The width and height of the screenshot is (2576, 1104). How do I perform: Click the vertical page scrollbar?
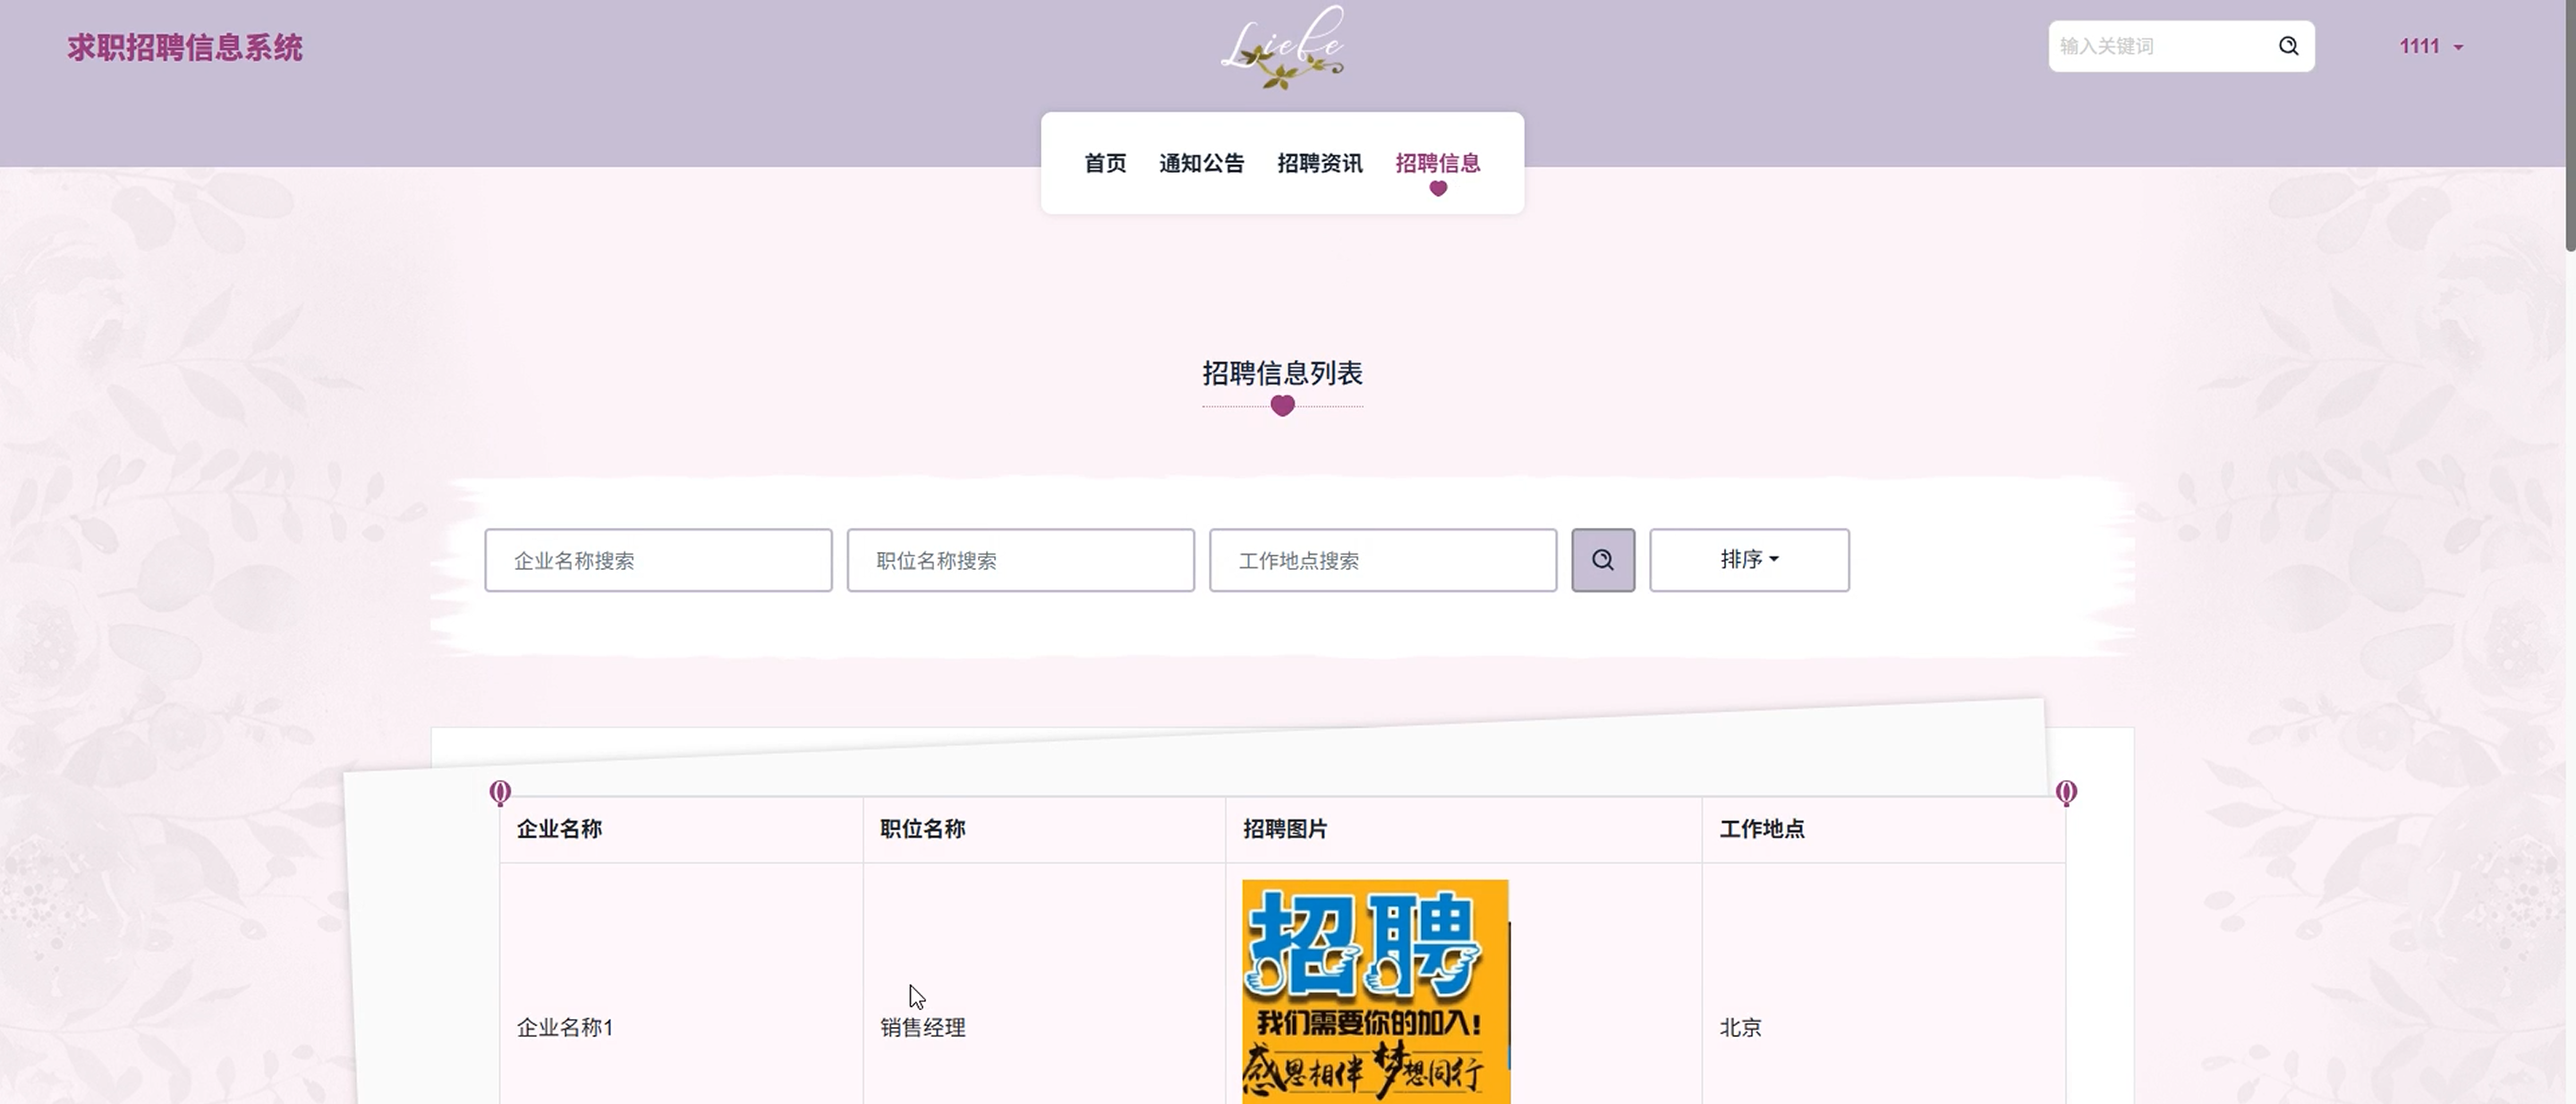click(2569, 125)
